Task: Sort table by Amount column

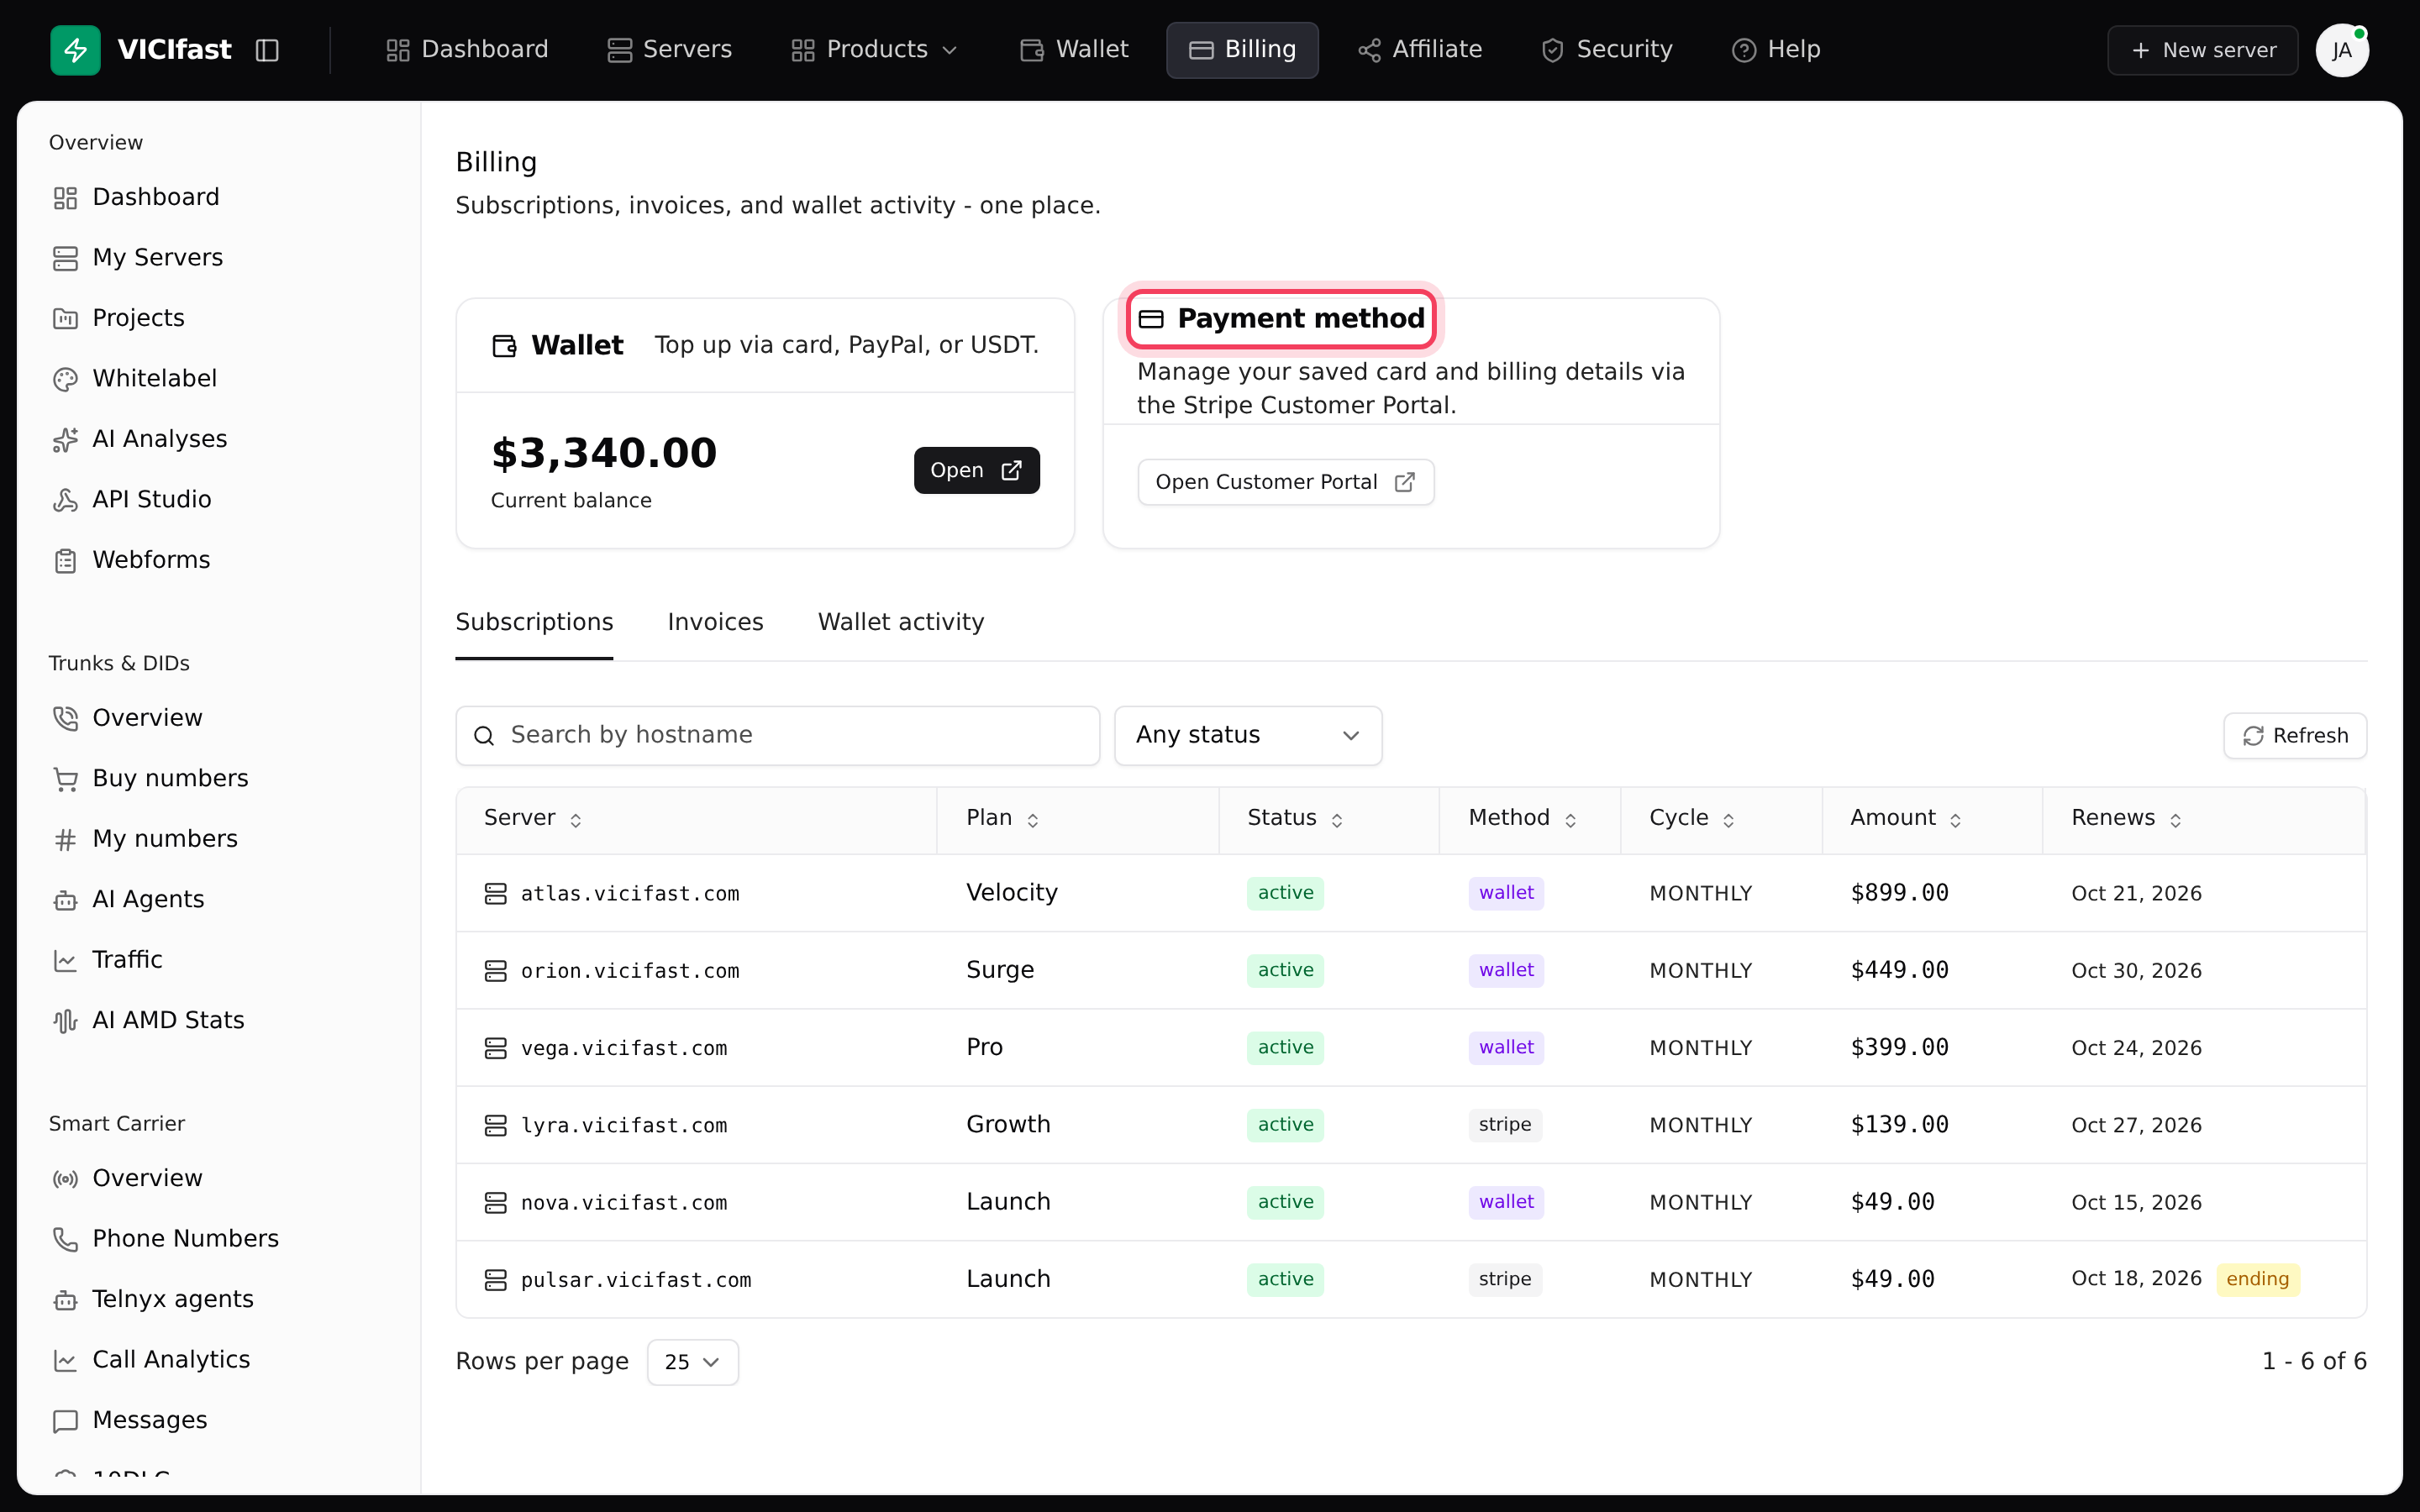Action: coord(1906,819)
